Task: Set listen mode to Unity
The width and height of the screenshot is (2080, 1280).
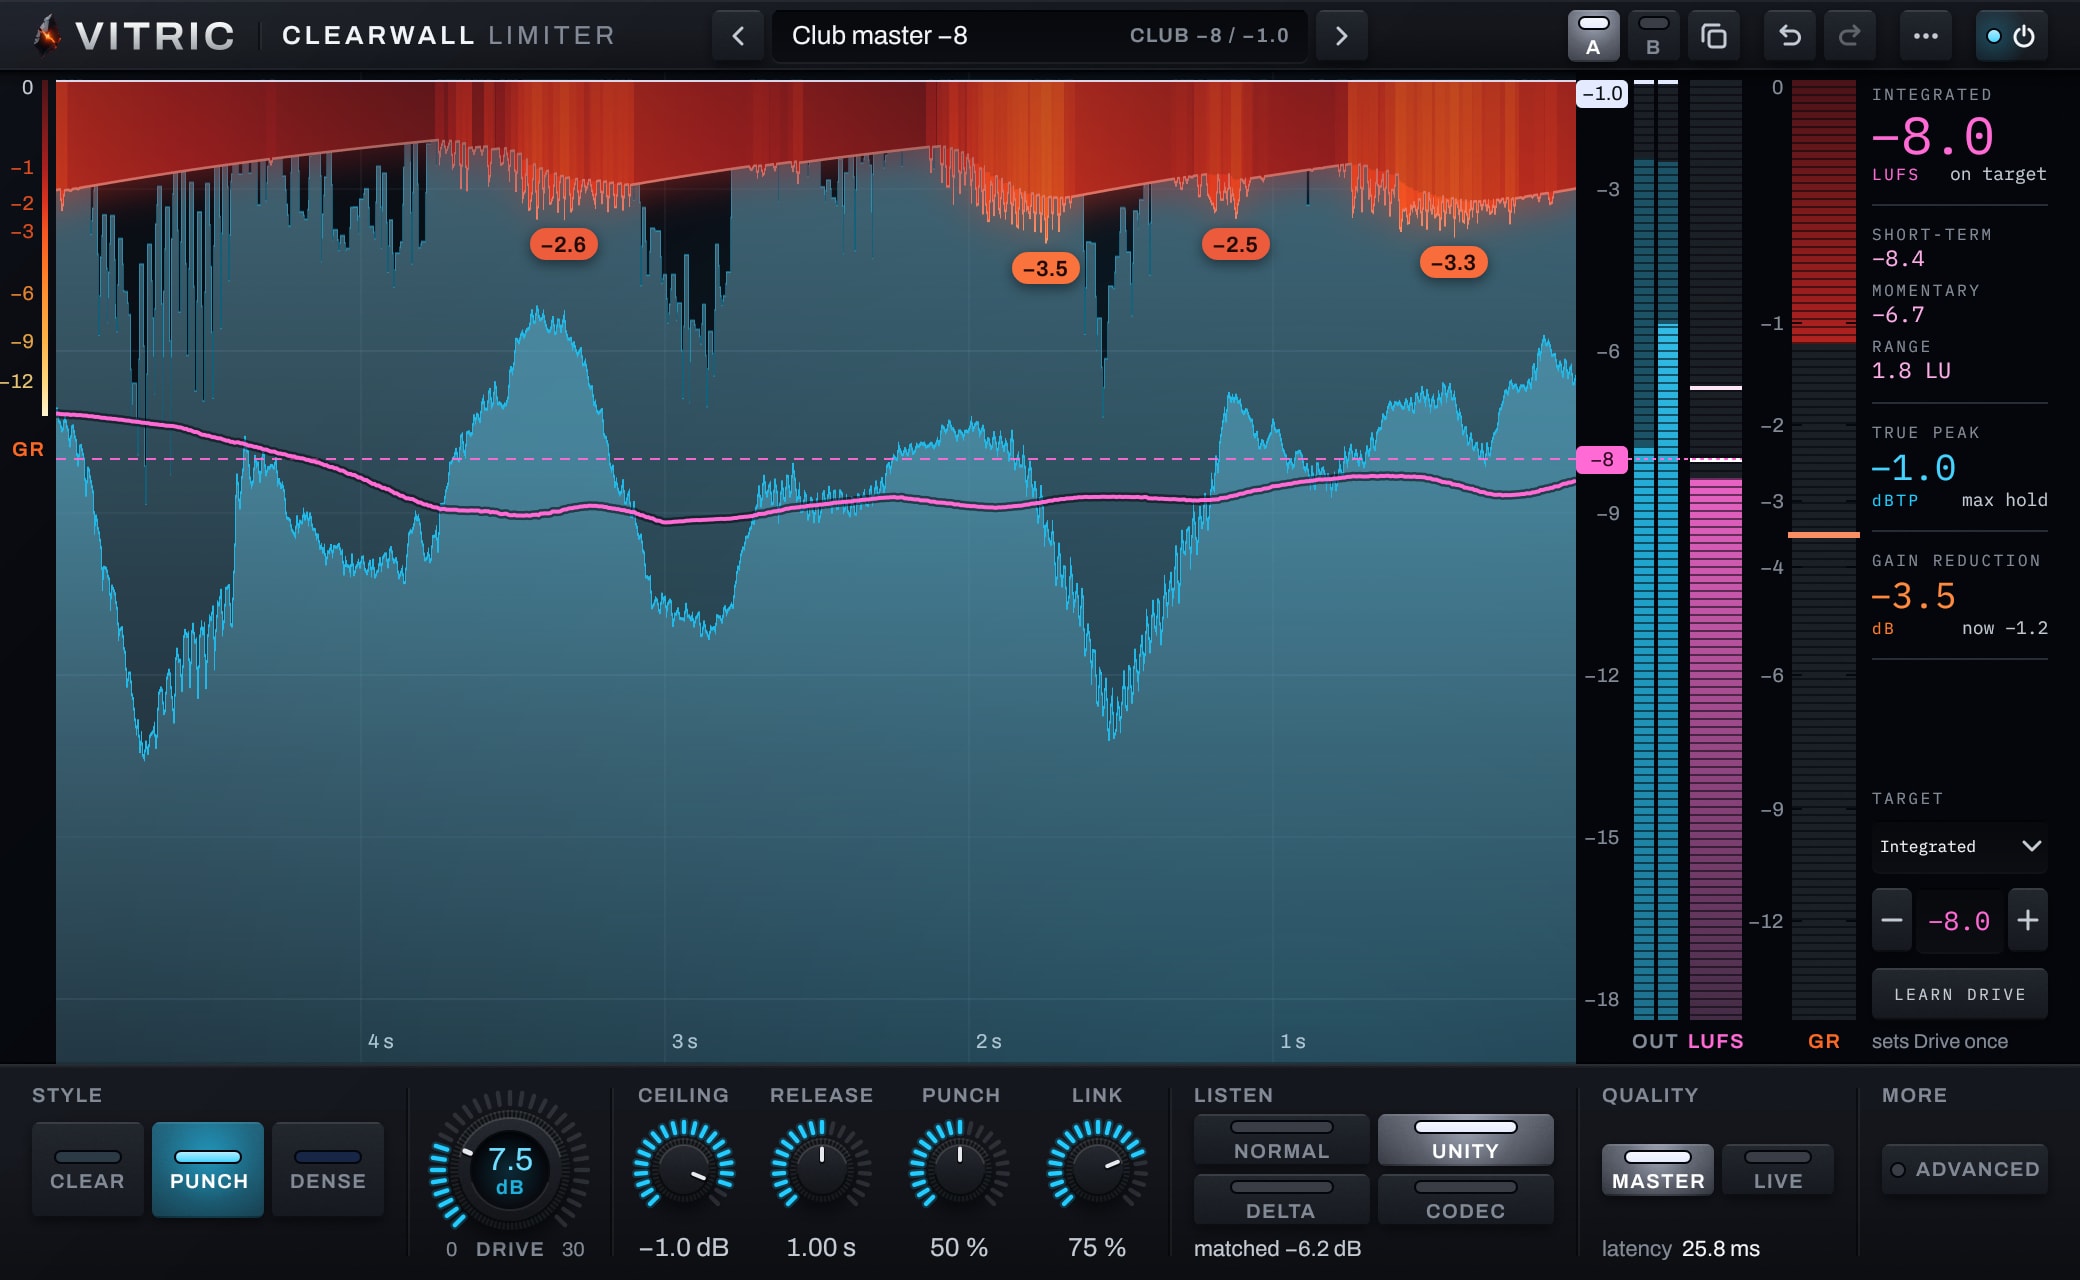Action: click(1466, 1140)
